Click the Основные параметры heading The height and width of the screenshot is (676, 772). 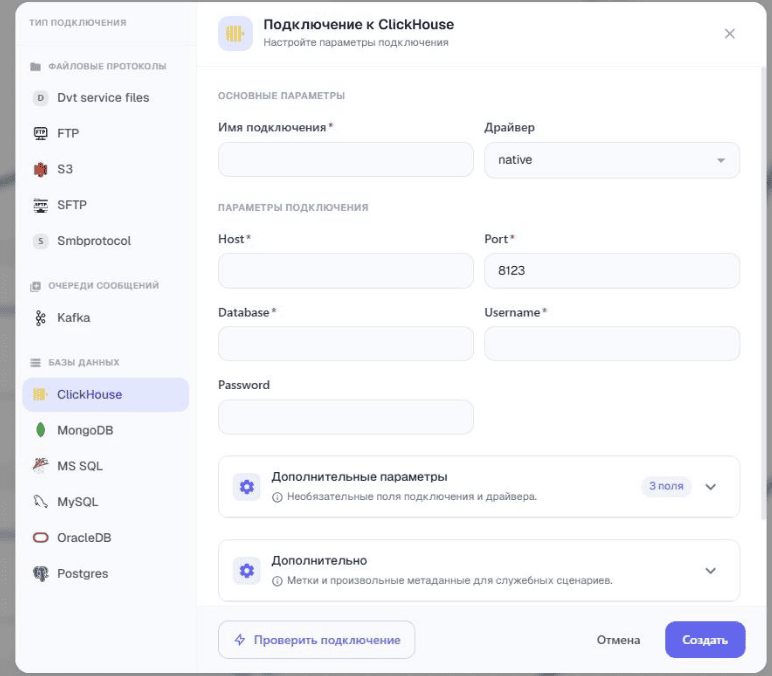pos(282,96)
